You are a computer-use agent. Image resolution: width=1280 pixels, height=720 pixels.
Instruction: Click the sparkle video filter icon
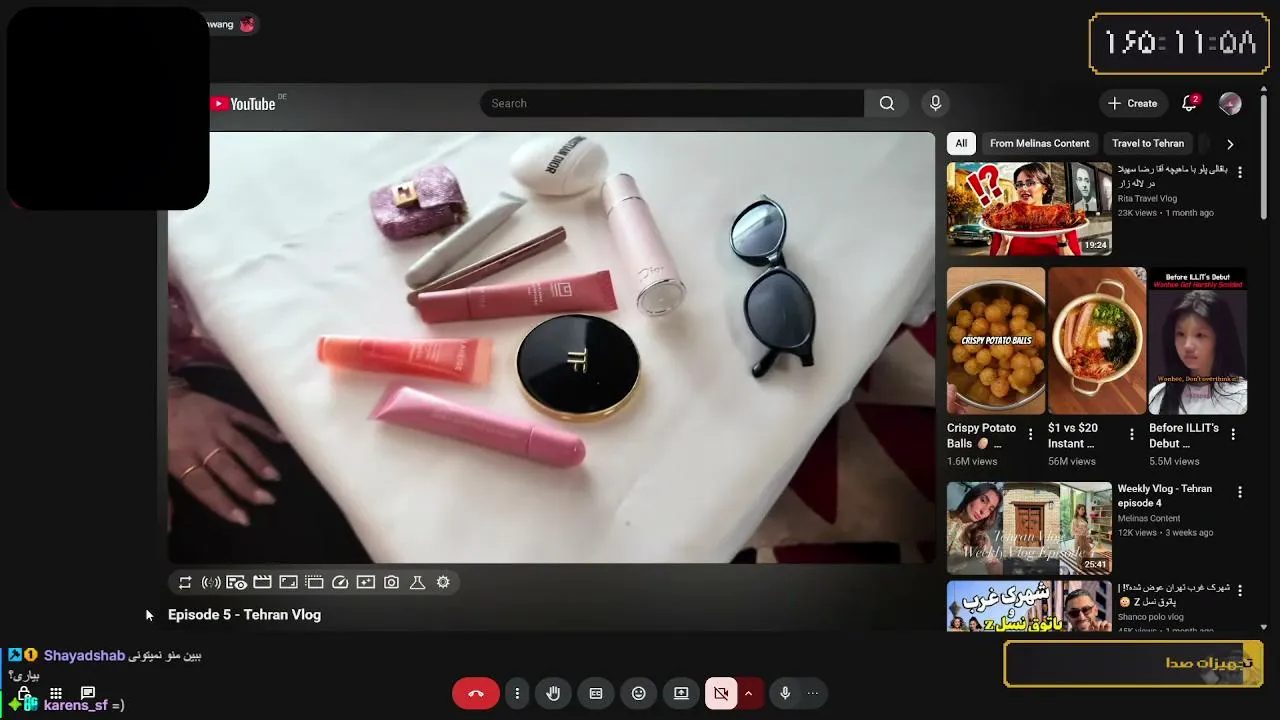click(x=366, y=582)
